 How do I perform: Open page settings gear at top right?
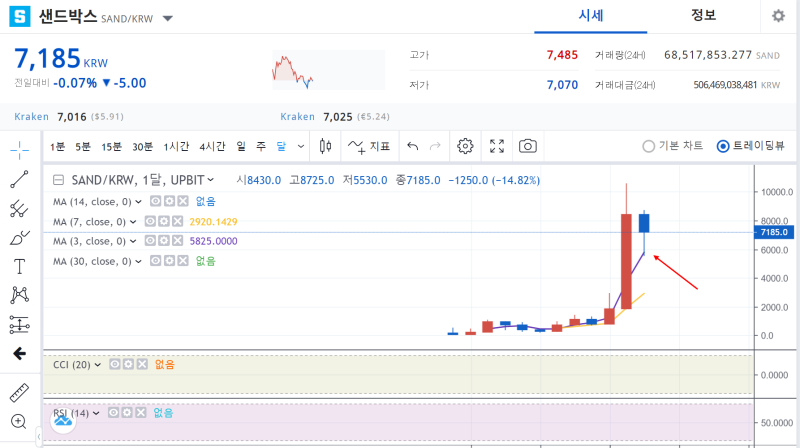coord(778,16)
